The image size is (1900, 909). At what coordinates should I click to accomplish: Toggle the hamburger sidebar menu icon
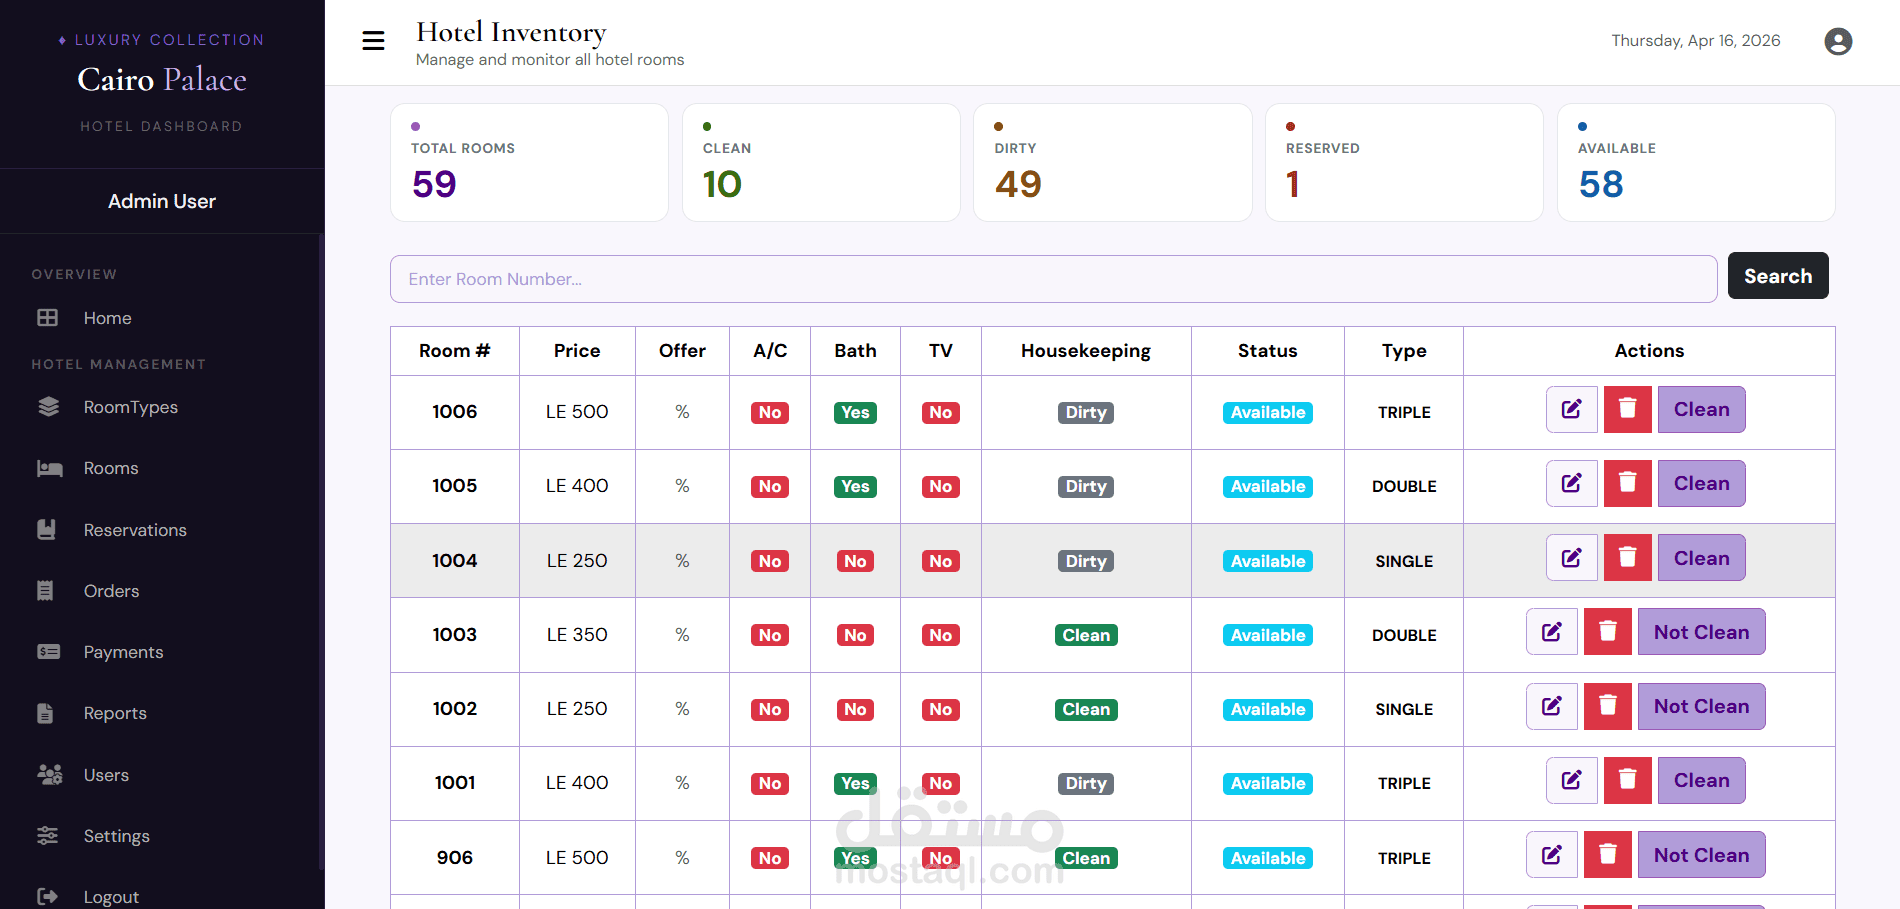pyautogui.click(x=373, y=41)
